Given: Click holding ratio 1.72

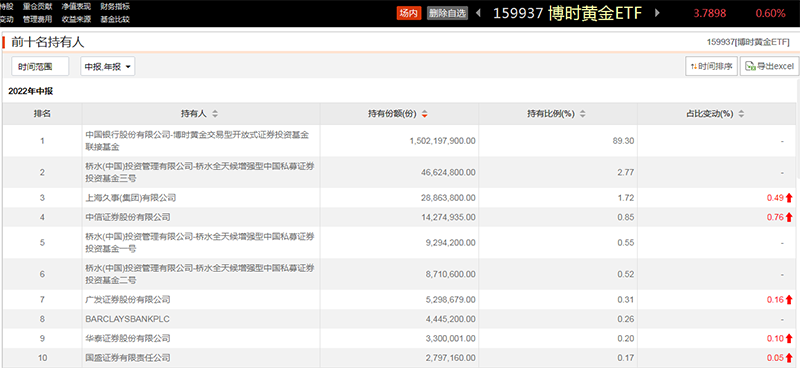Looking at the screenshot, I should (627, 198).
